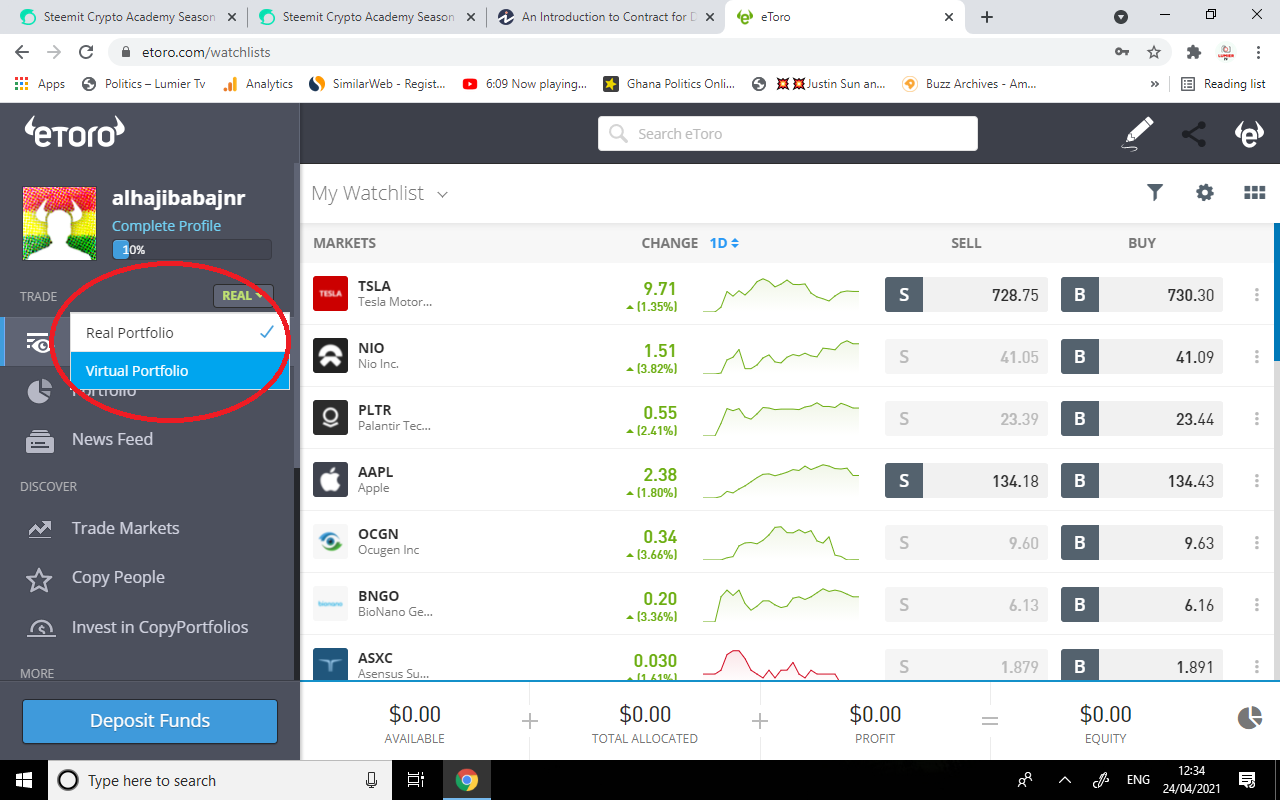The width and height of the screenshot is (1280, 800).
Task: Open News Feed in the sidebar
Action: [112, 440]
